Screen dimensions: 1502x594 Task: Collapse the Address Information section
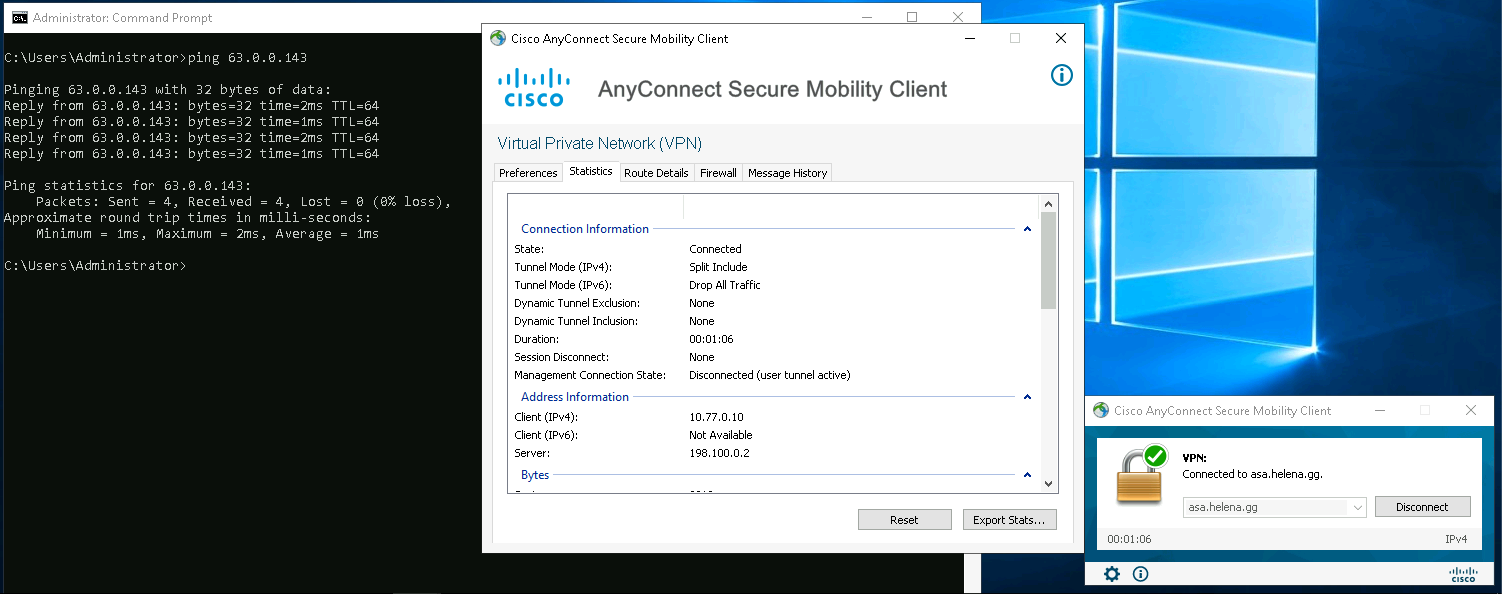point(1026,397)
